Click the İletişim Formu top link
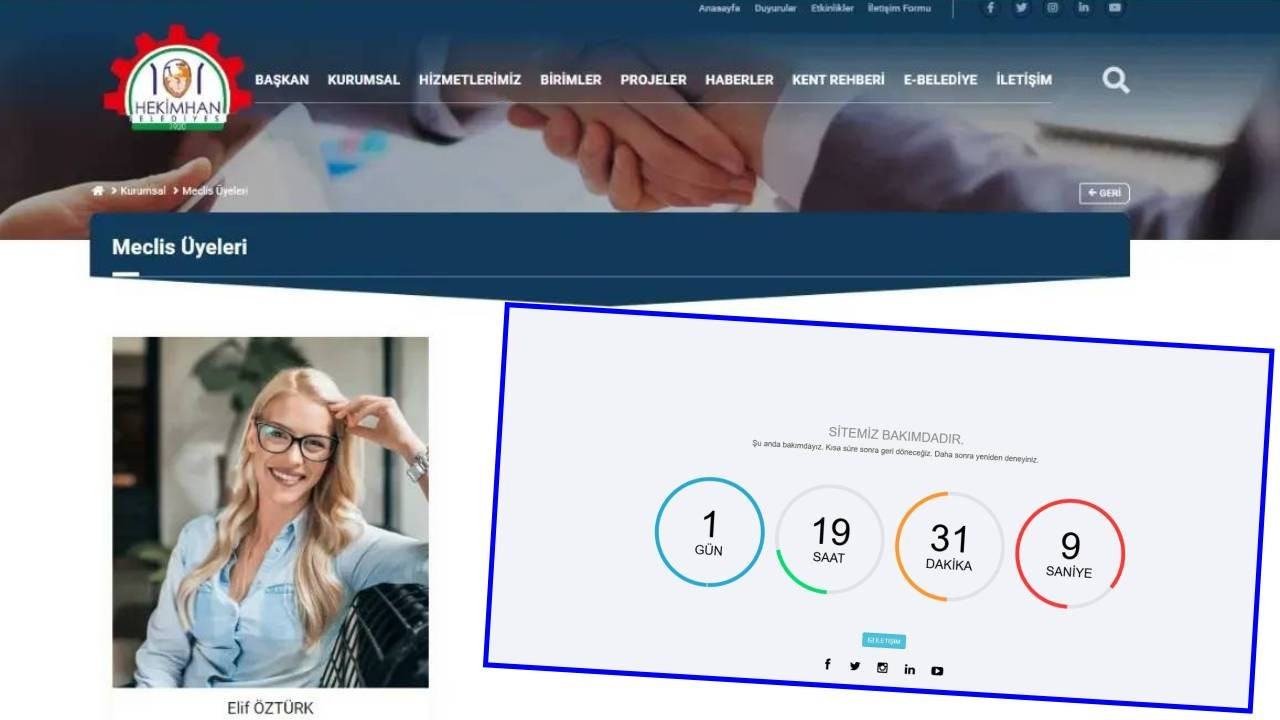The height and width of the screenshot is (720, 1280). pyautogui.click(x=899, y=8)
